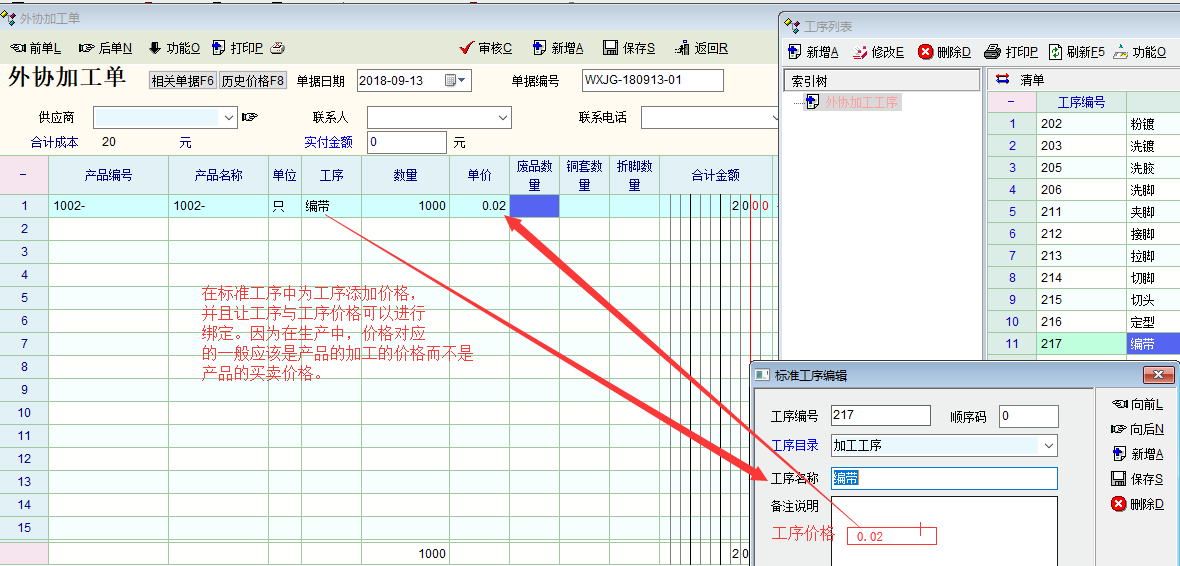Screen dimensions: 1180x566
Task: Click the 审核 (audit) checkmark icon
Action: [466, 48]
